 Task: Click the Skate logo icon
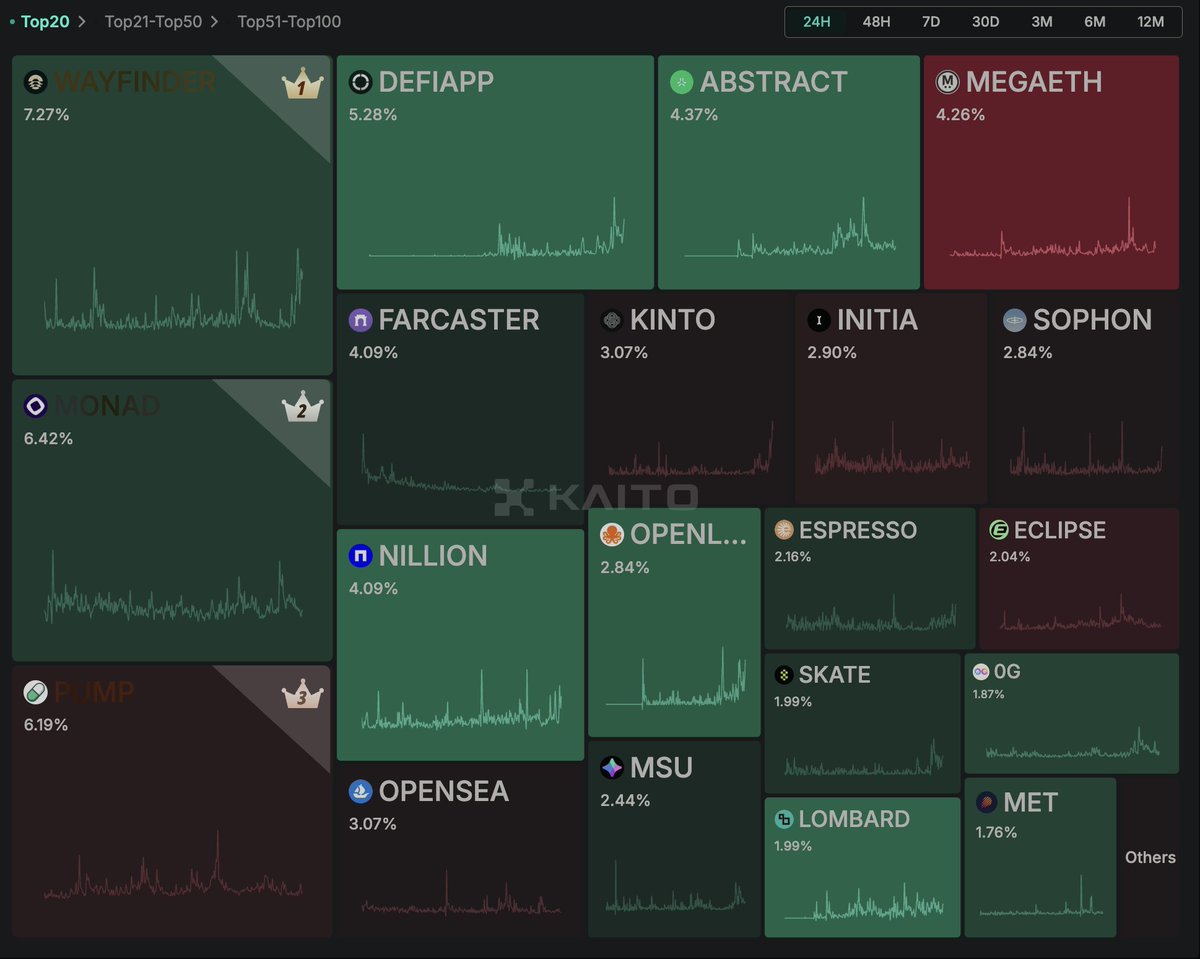(784, 675)
